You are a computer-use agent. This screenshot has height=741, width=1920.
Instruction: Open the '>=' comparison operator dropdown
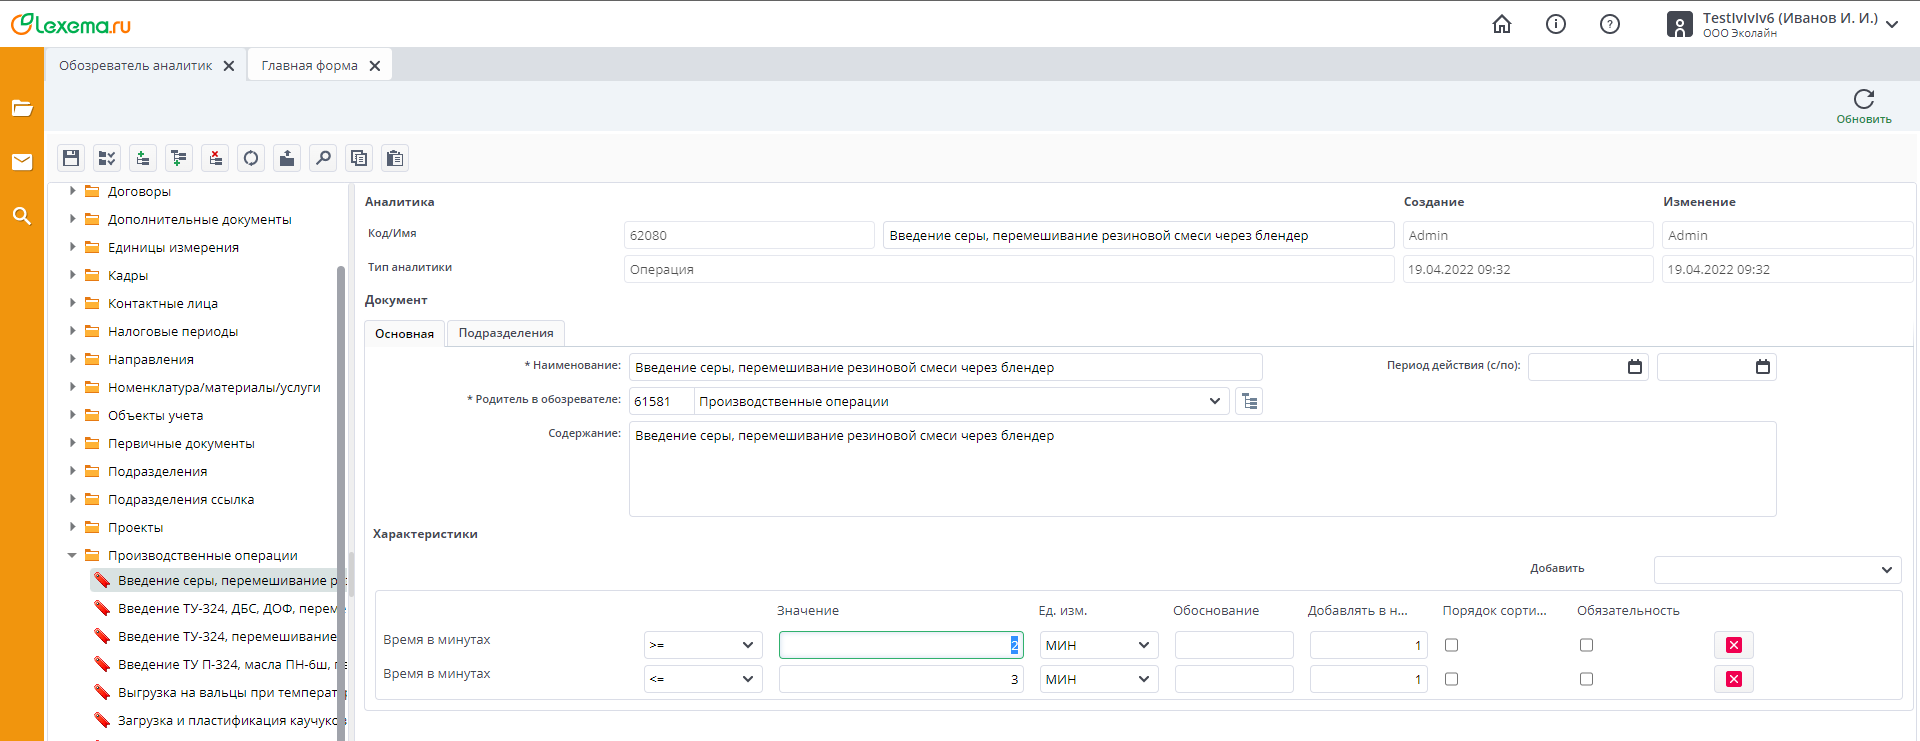703,645
